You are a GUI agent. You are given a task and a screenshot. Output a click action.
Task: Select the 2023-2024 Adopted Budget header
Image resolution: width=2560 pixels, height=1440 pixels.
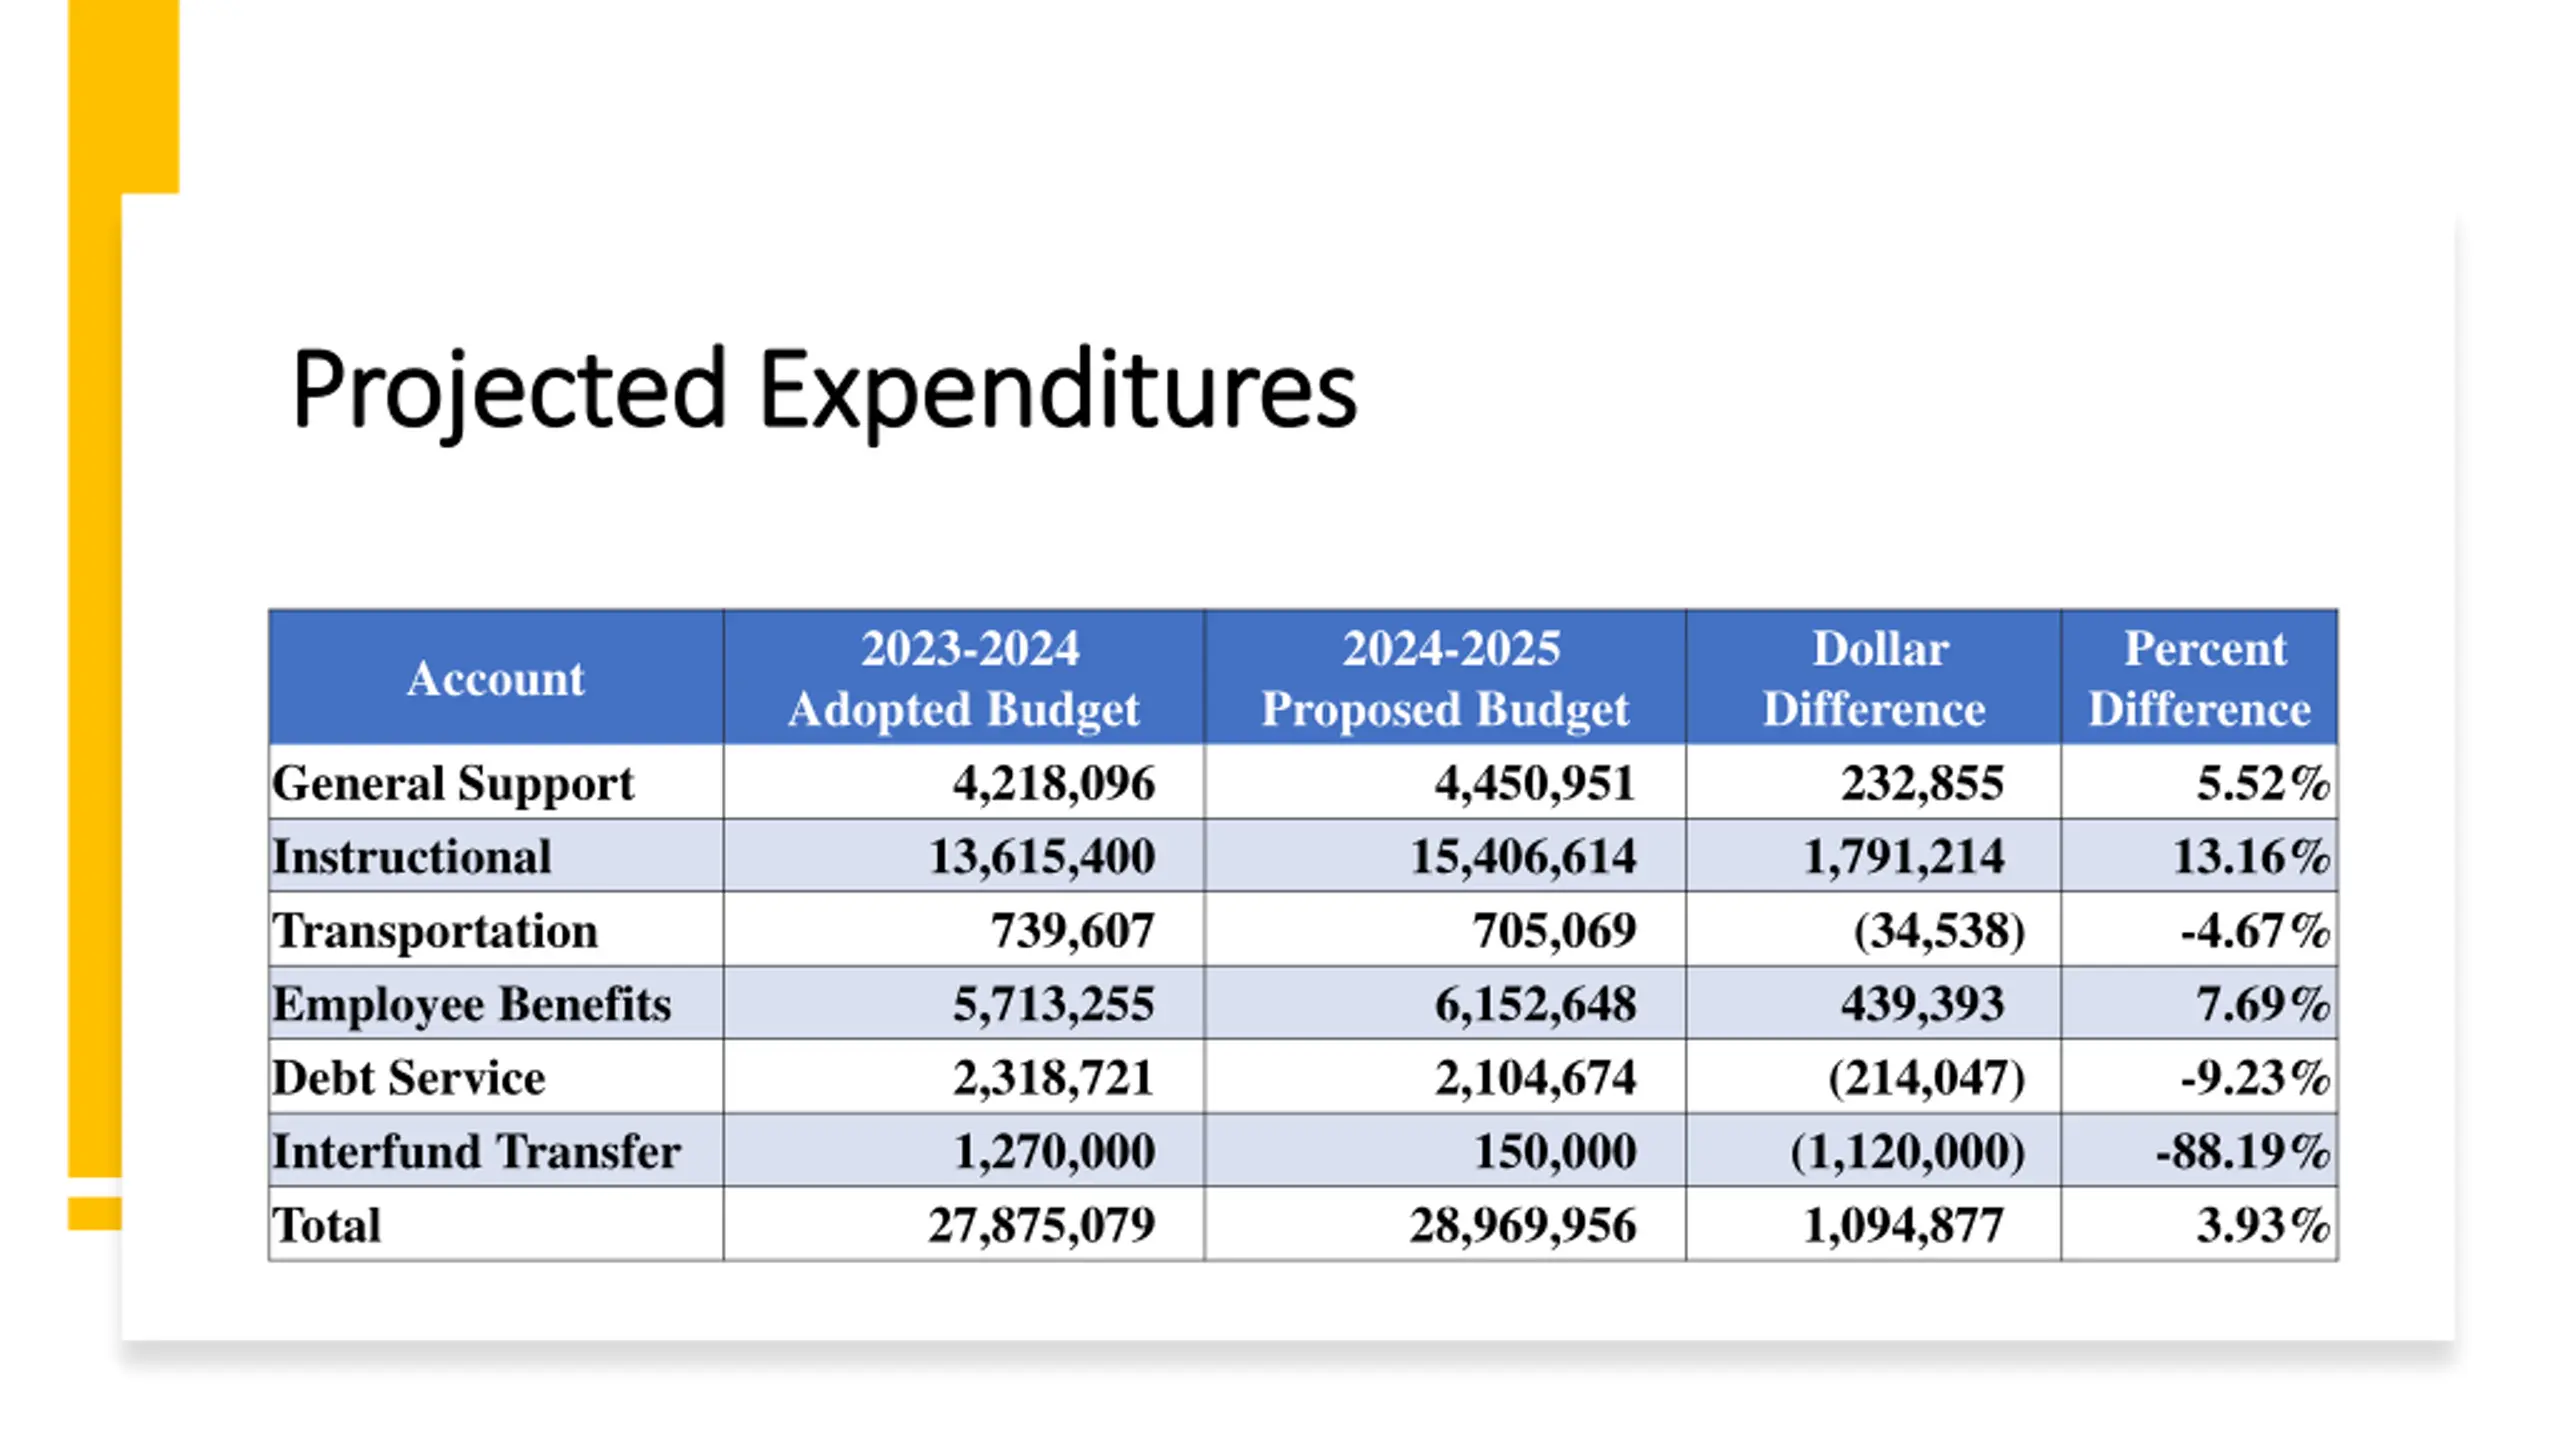click(x=964, y=678)
